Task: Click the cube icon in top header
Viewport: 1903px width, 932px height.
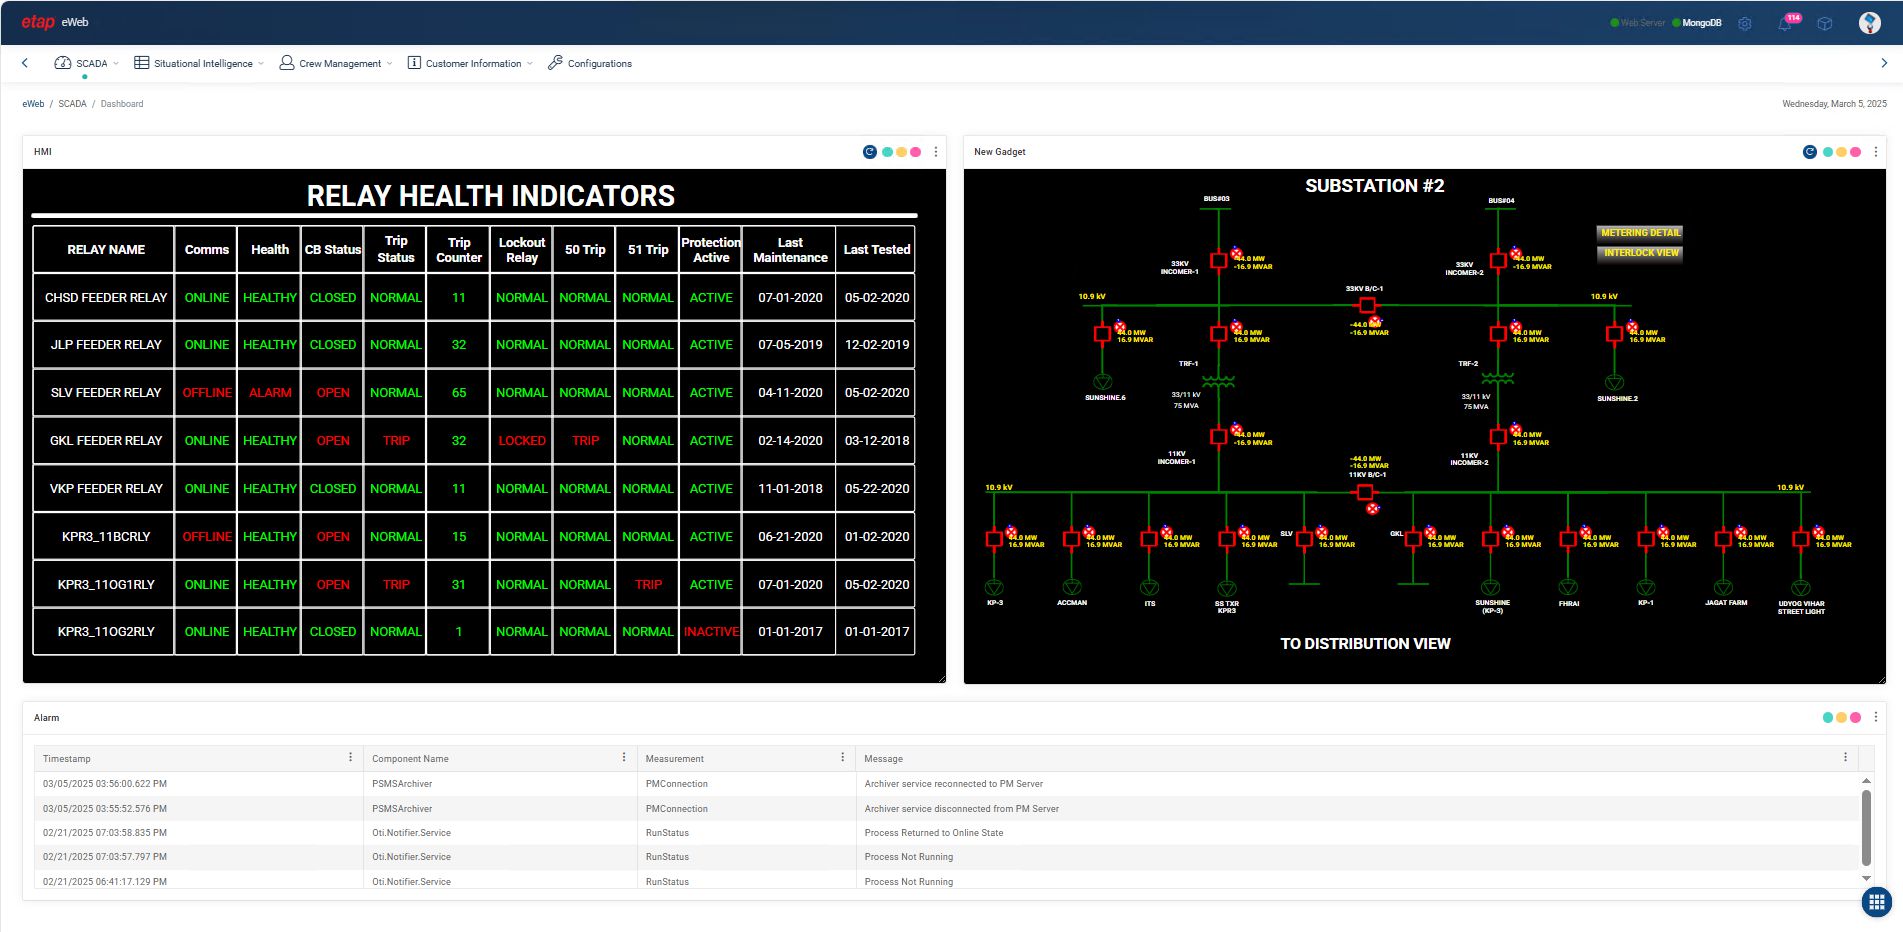Action: coord(1825,23)
